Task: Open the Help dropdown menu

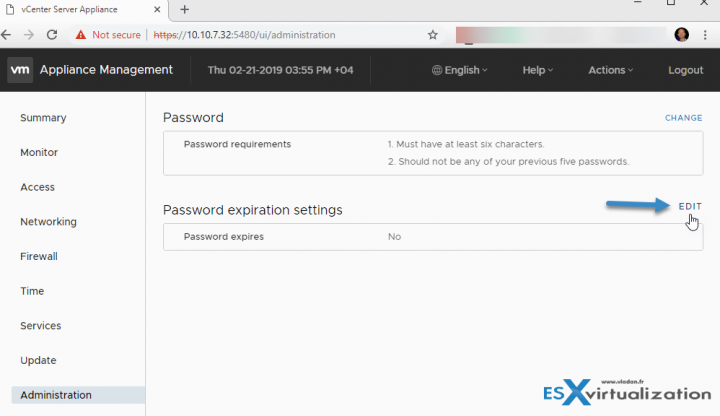Action: 538,70
